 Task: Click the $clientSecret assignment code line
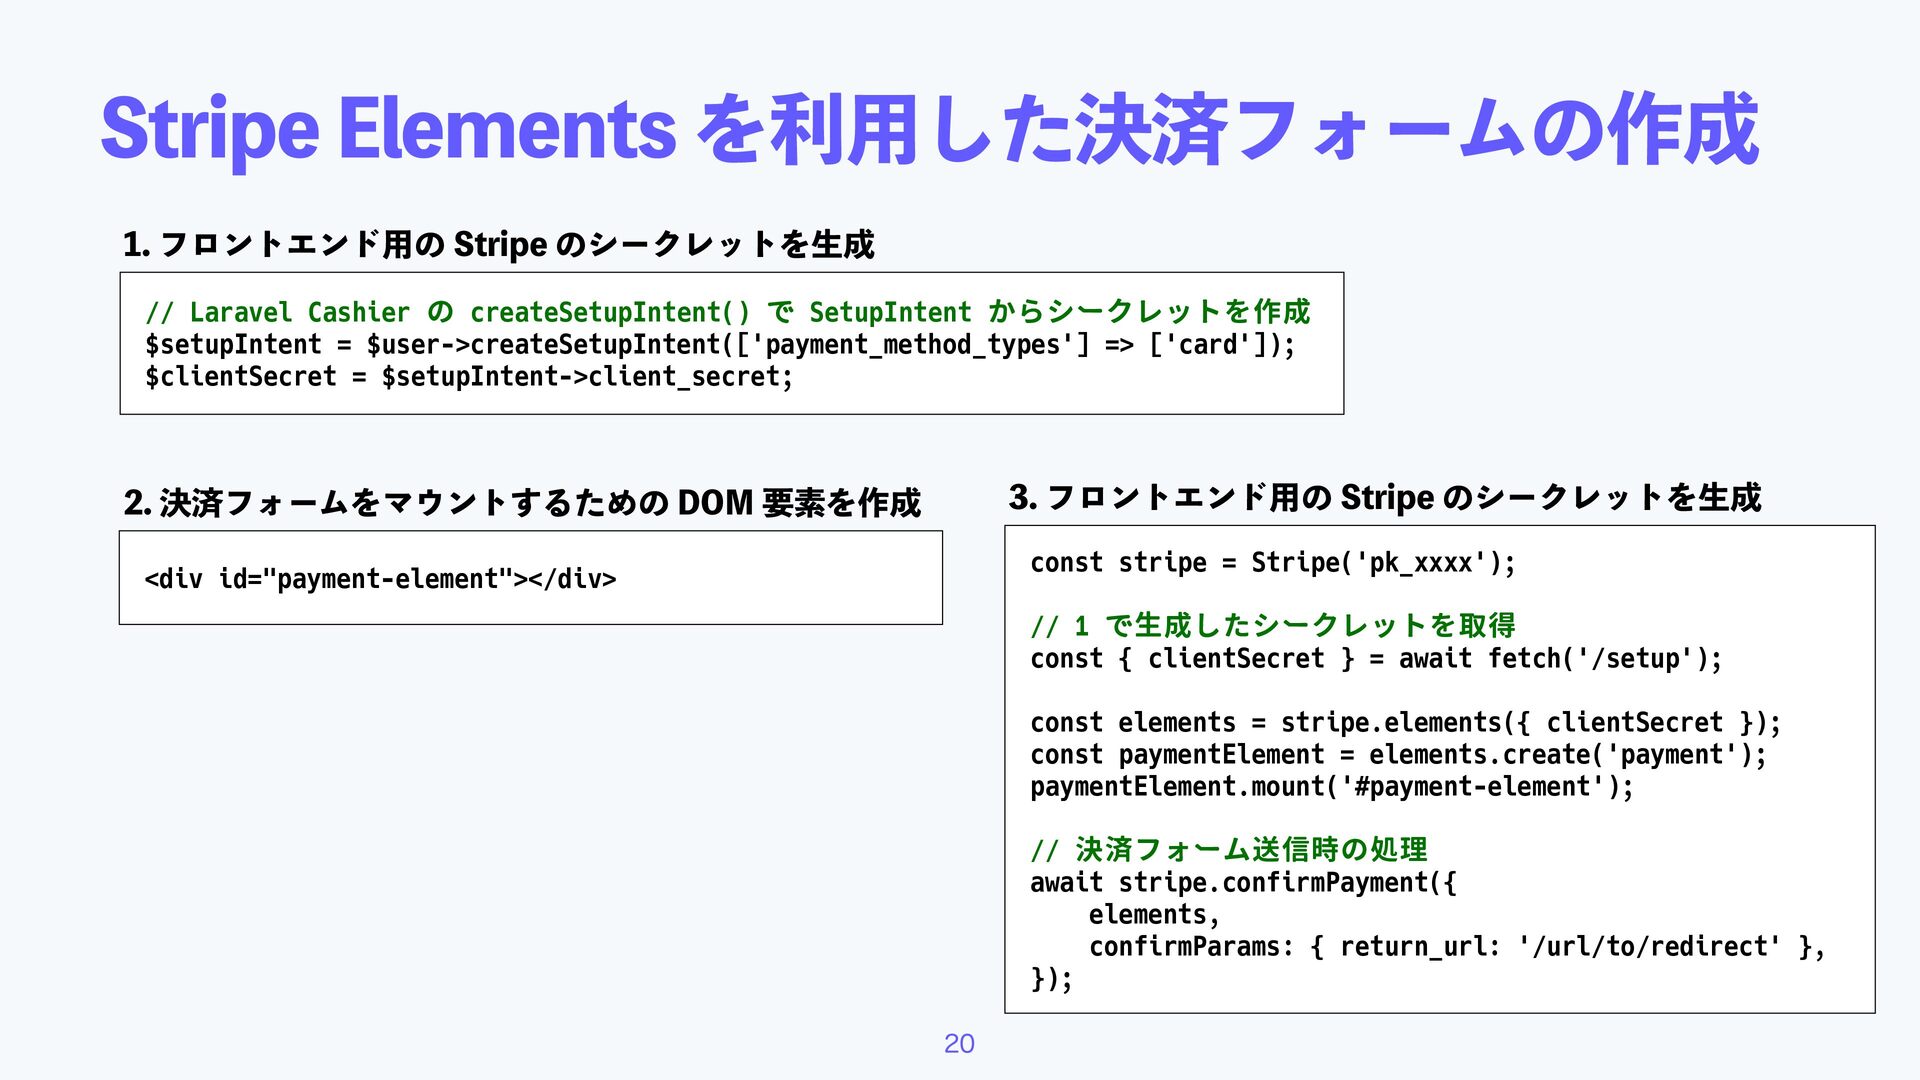coord(468,377)
